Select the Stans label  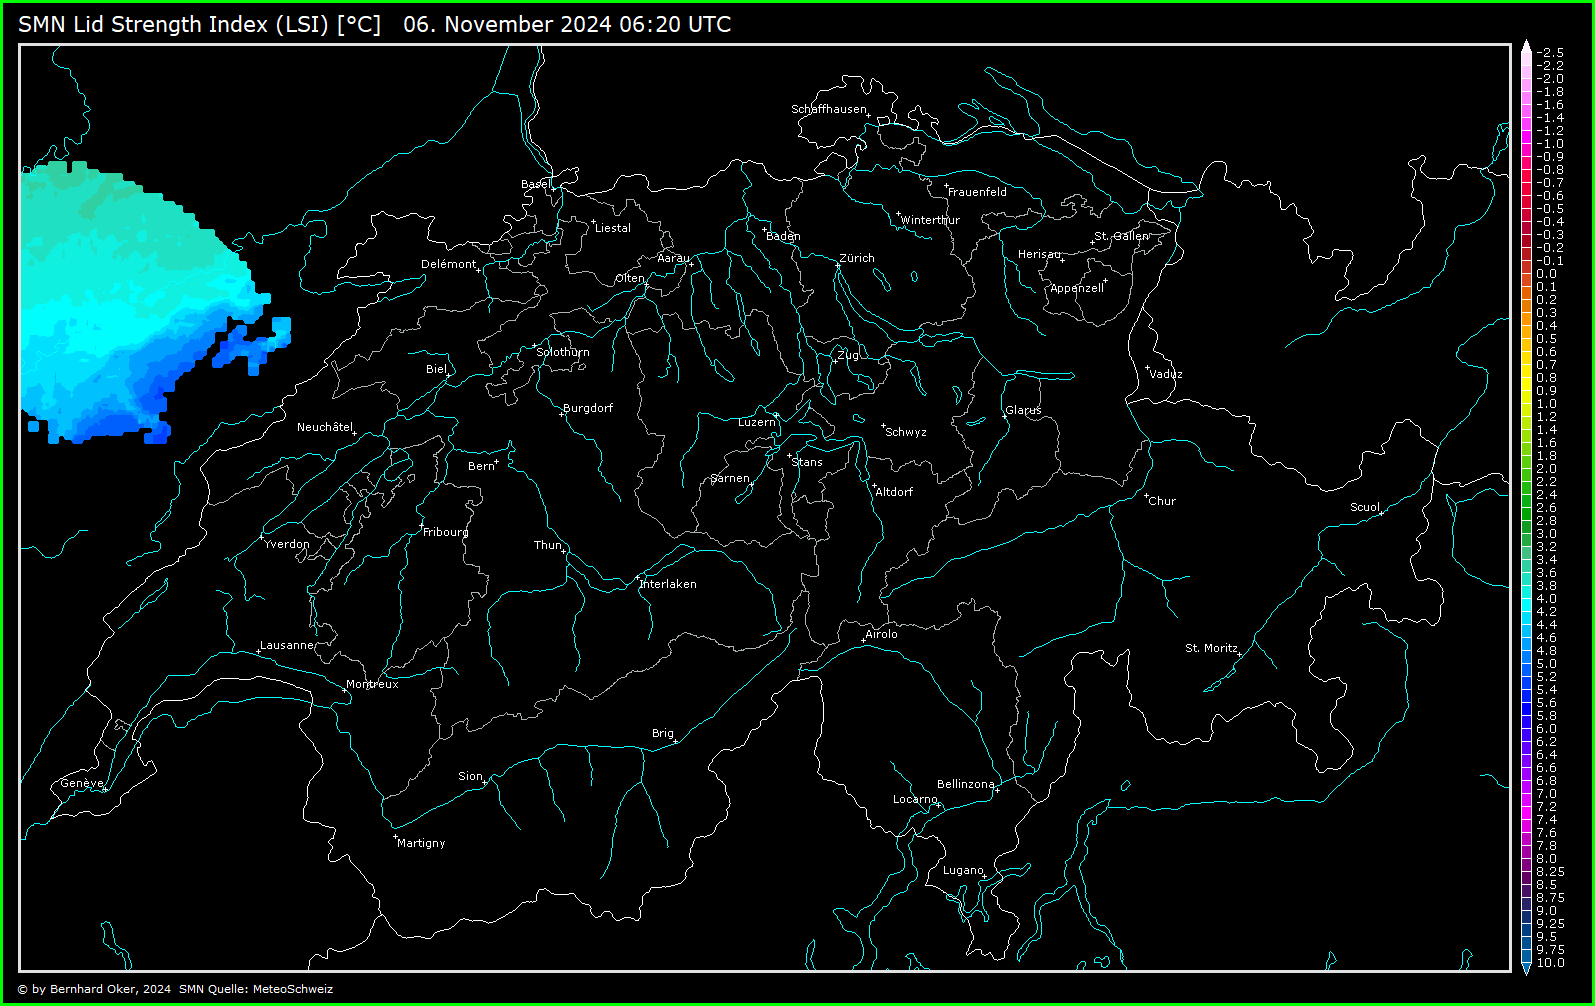(807, 462)
